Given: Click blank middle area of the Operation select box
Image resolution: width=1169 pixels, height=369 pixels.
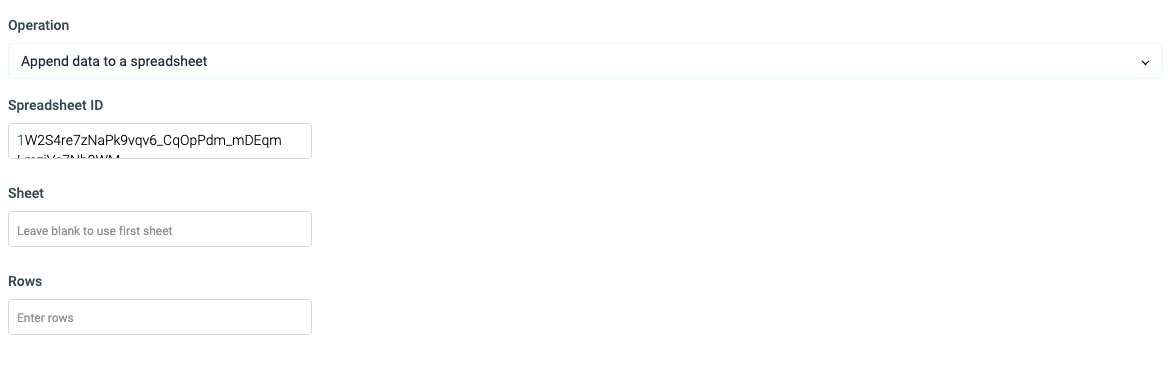Looking at the screenshot, I should 671,61.
